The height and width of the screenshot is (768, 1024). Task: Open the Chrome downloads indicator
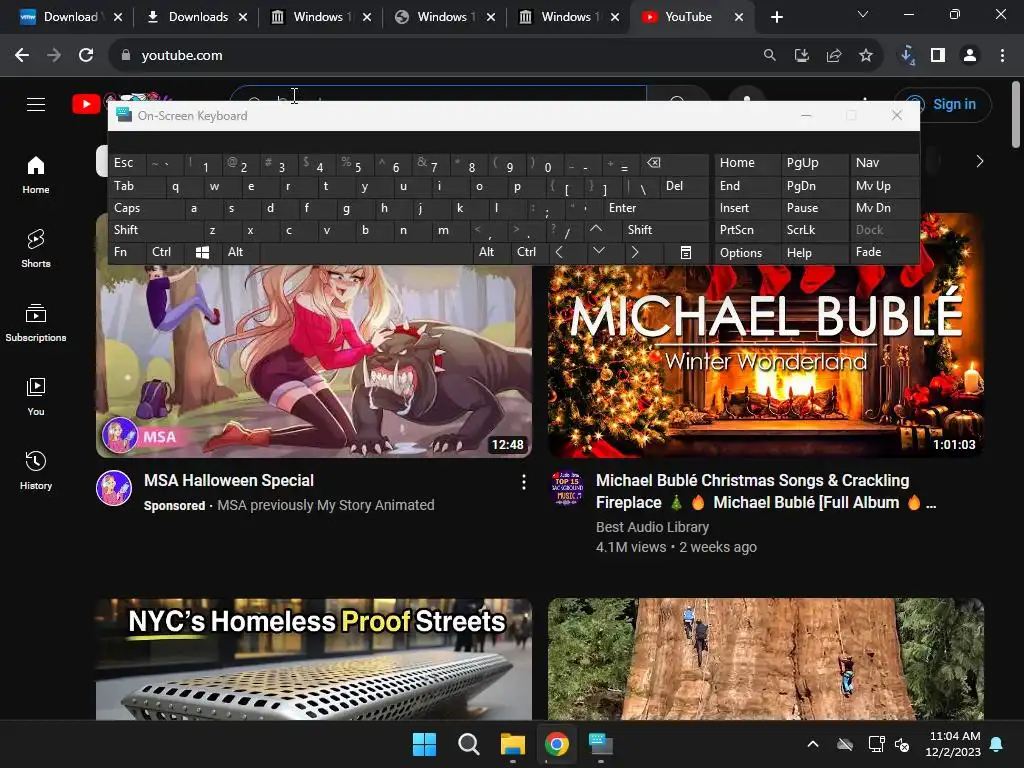(x=906, y=56)
